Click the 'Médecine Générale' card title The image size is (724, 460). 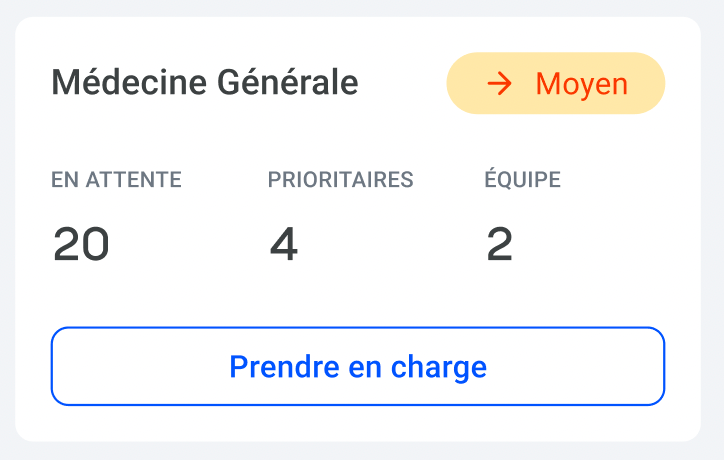[x=204, y=83]
